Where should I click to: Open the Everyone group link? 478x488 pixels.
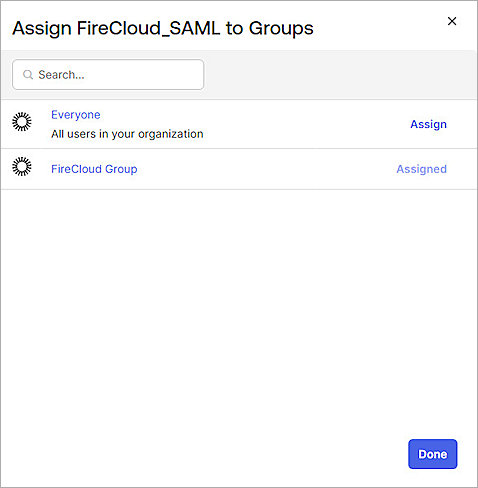[76, 115]
